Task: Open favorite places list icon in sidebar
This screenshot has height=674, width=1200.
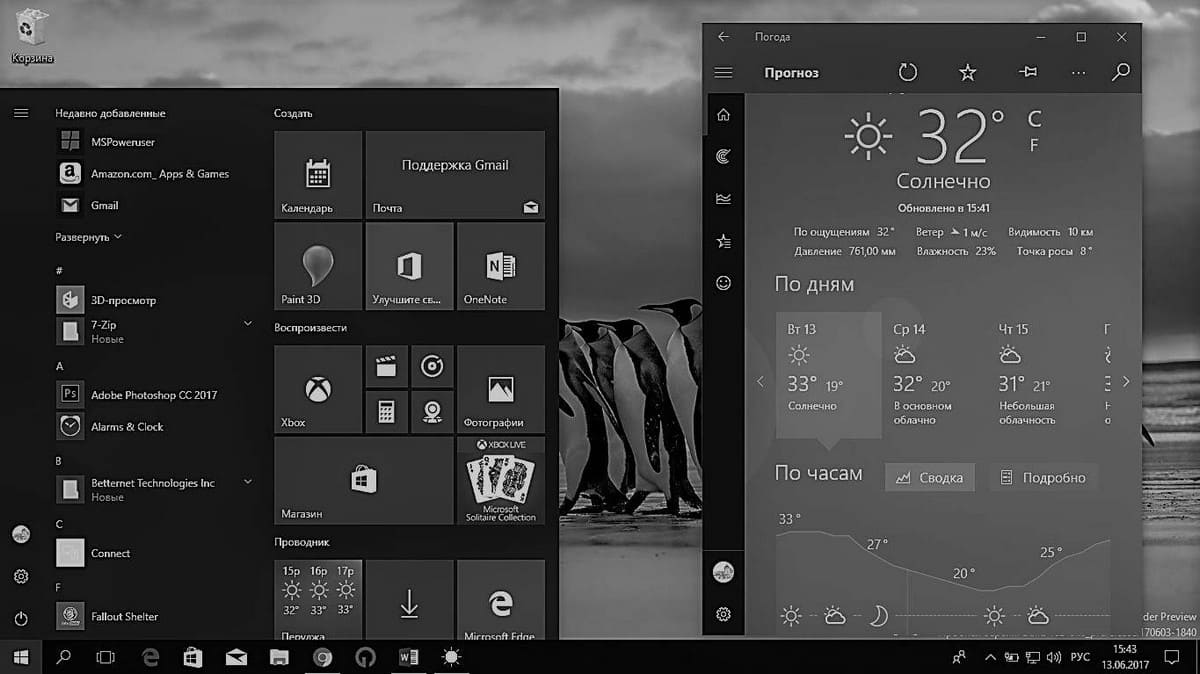Action: click(x=723, y=241)
